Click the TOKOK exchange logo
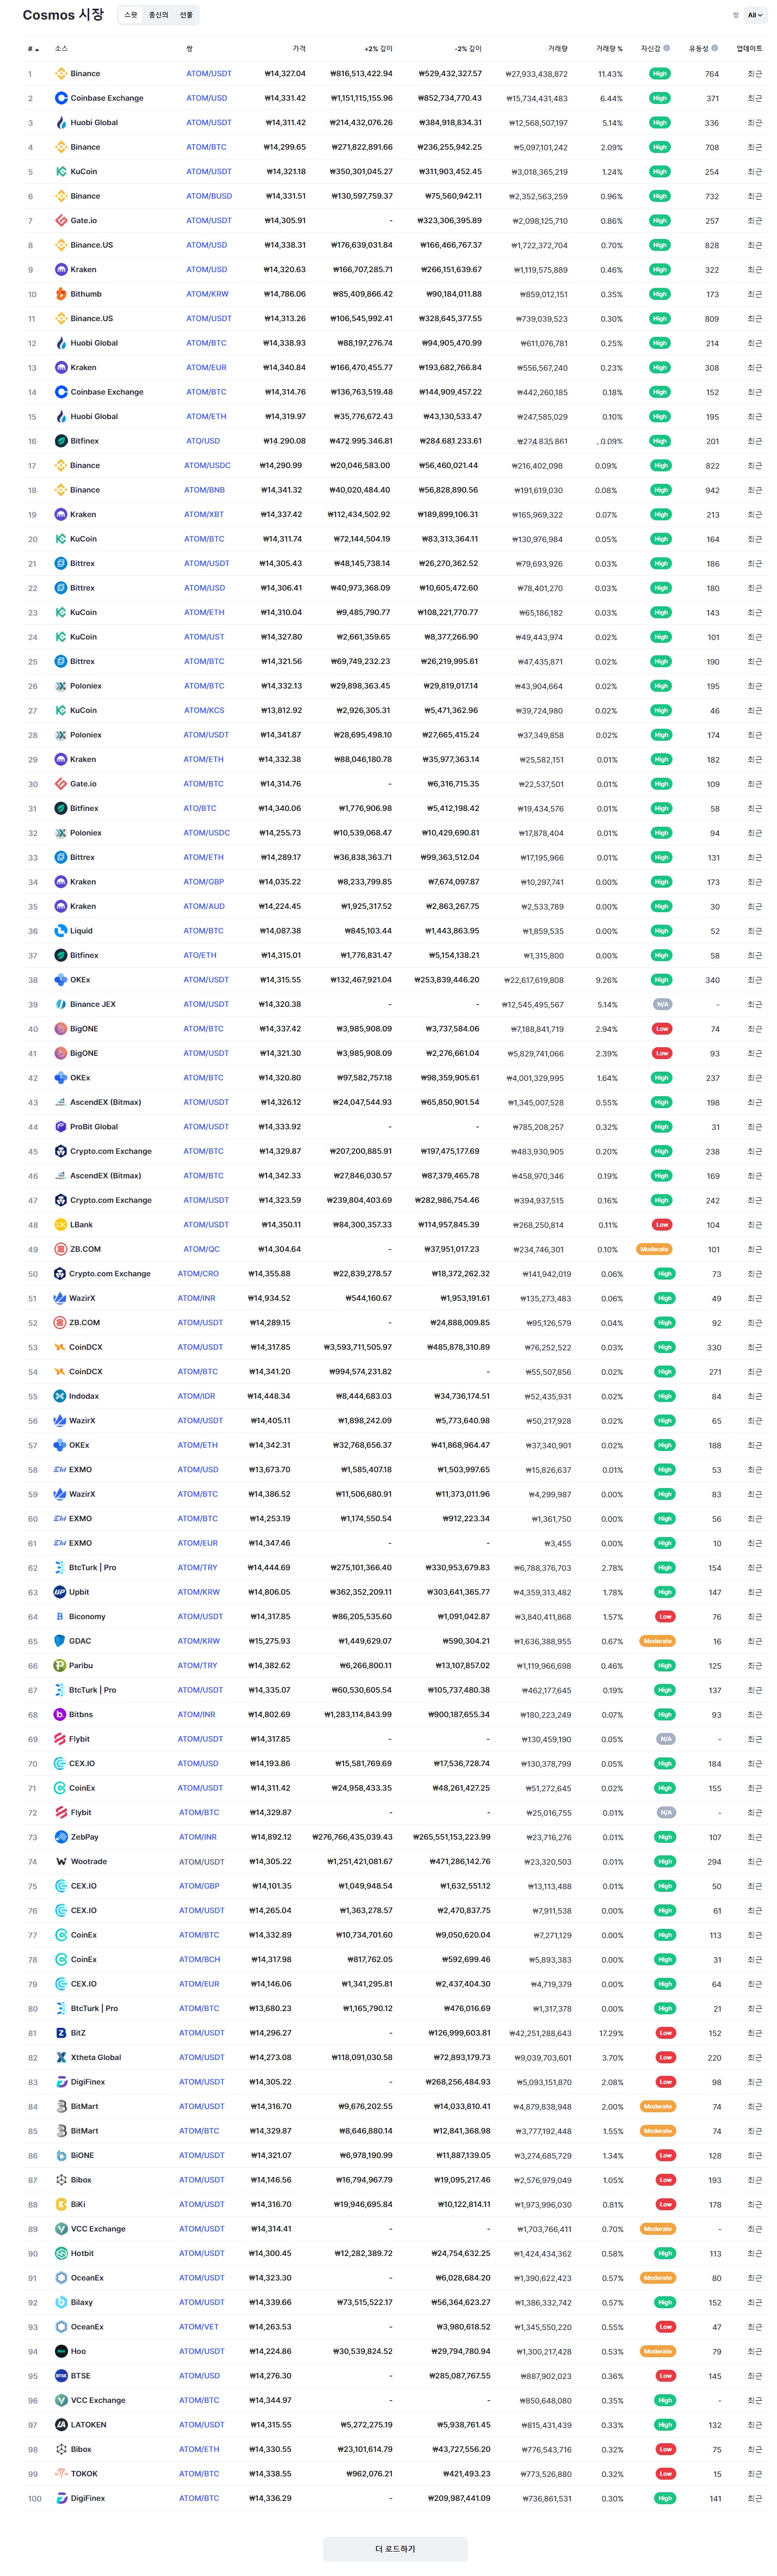The height and width of the screenshot is (2576, 777). click(61, 2474)
